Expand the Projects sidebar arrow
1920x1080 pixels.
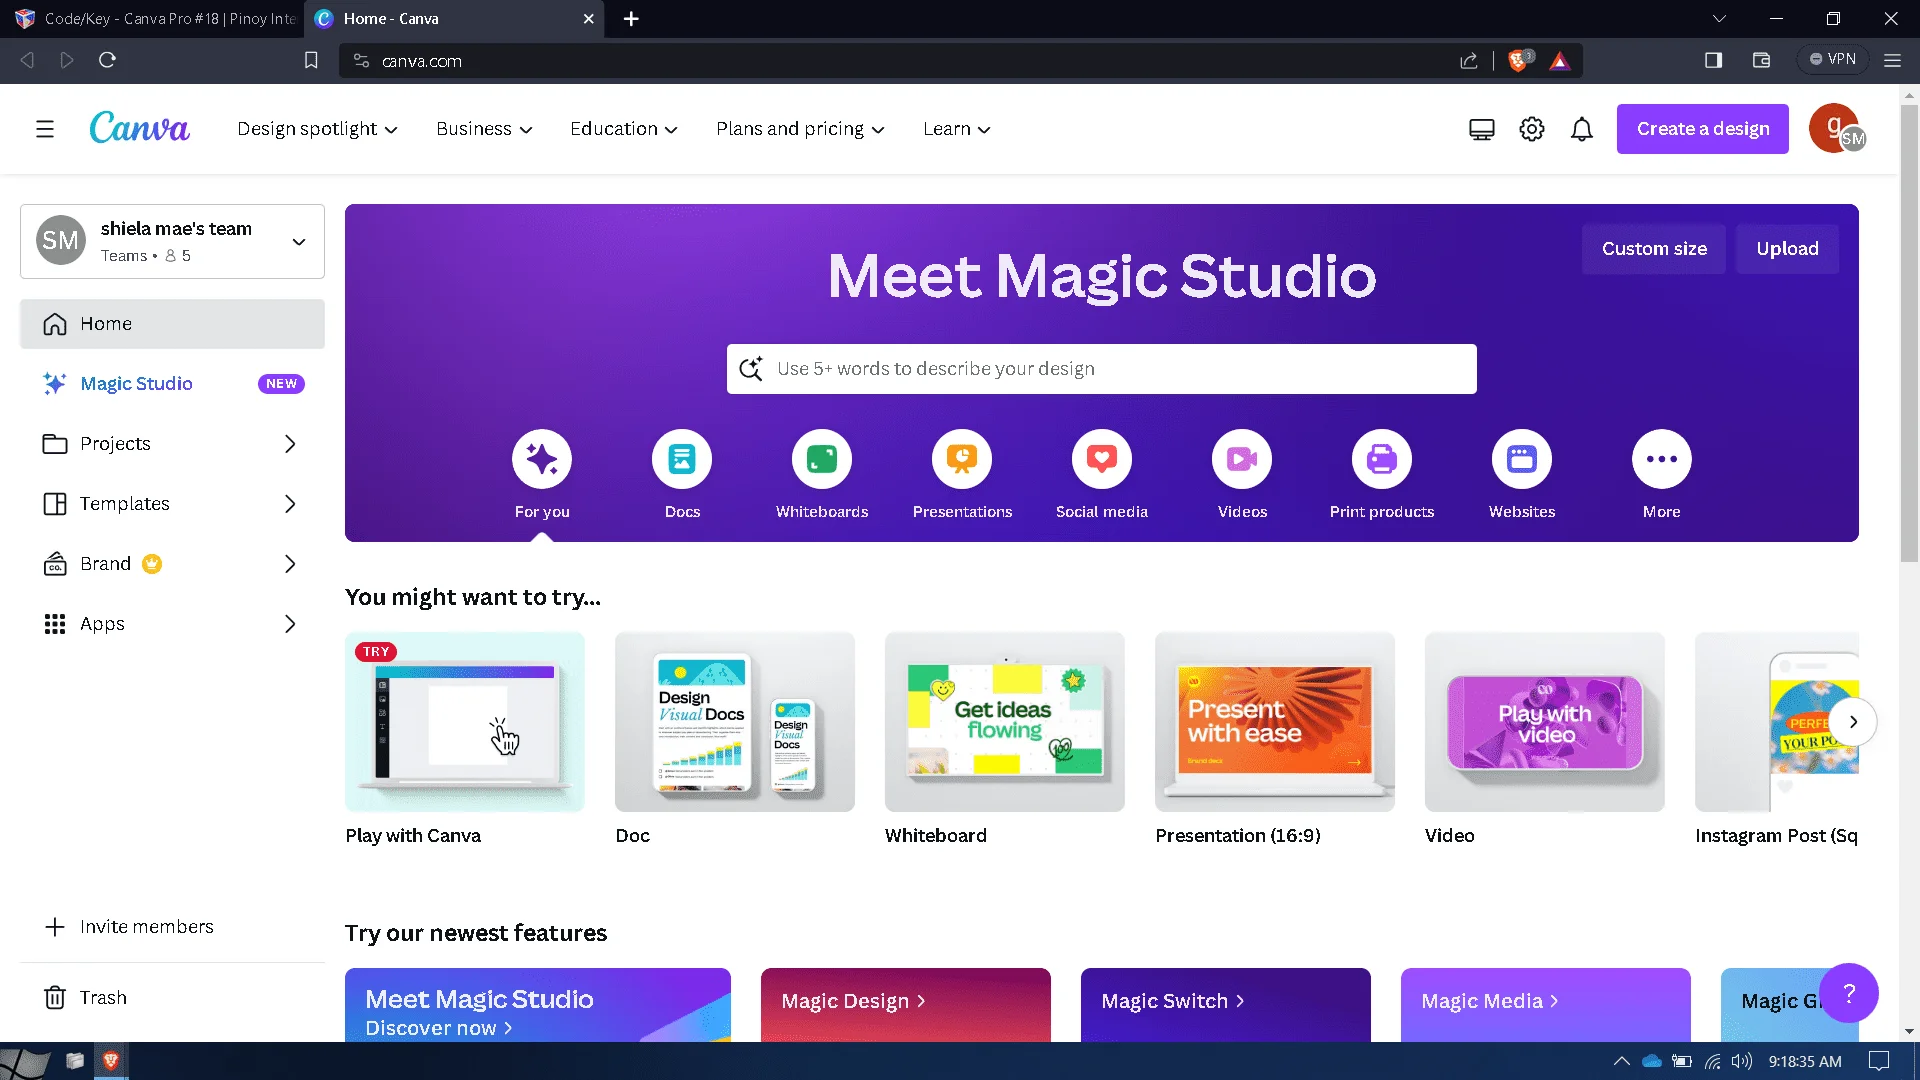(290, 444)
